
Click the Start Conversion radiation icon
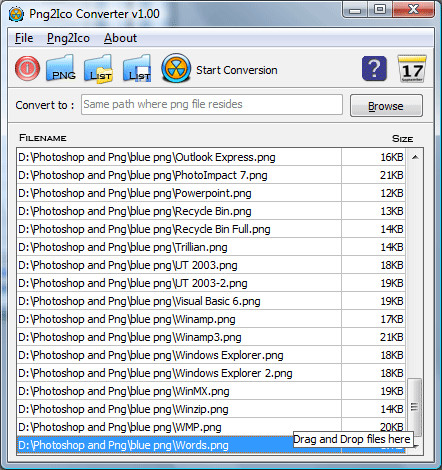pos(176,68)
